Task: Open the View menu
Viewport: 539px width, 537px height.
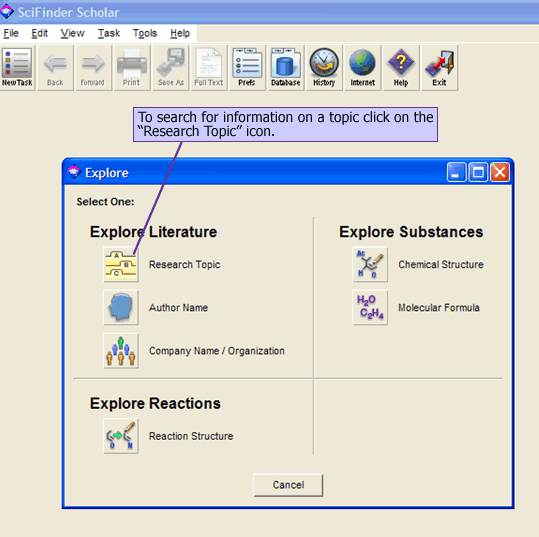Action: [x=73, y=33]
